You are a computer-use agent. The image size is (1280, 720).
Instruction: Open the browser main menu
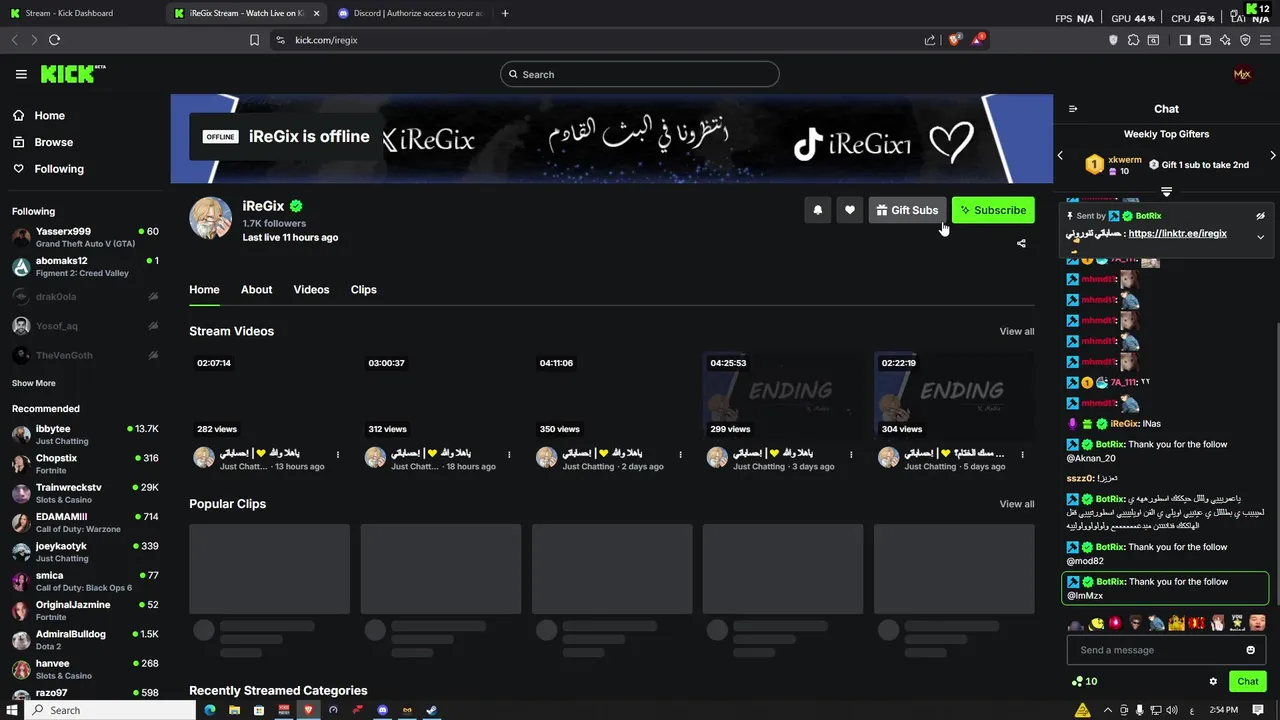[1265, 40]
